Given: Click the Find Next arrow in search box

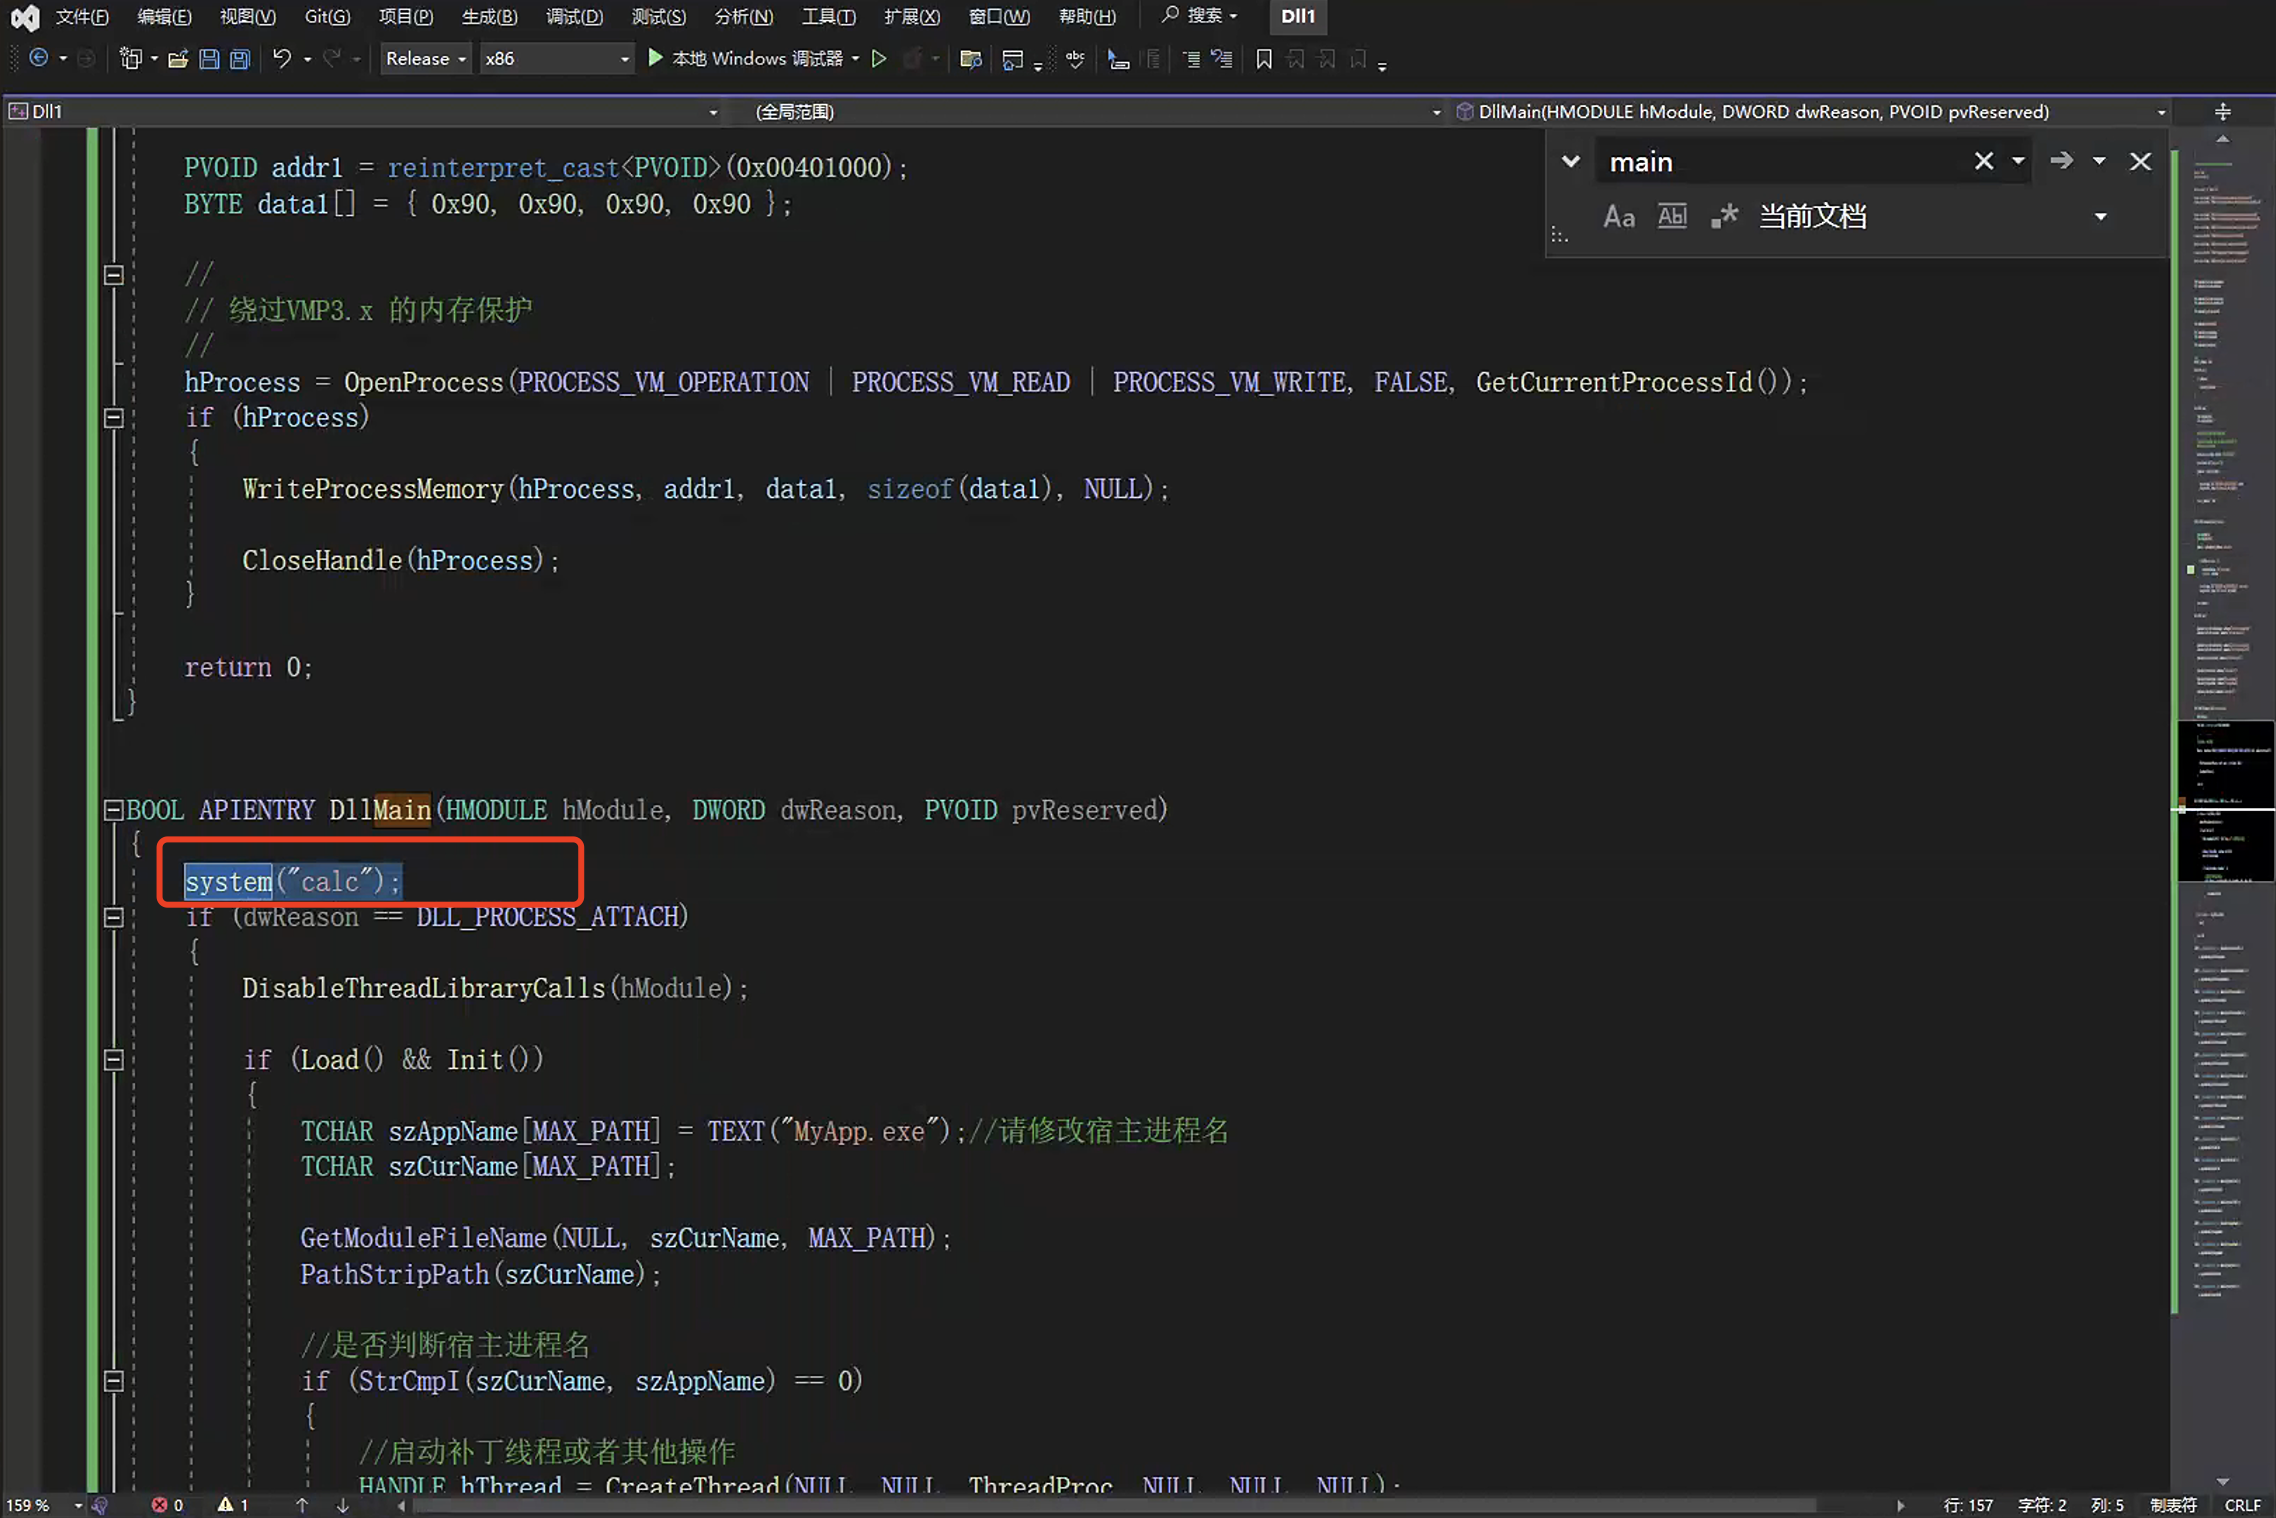Looking at the screenshot, I should 2061,161.
